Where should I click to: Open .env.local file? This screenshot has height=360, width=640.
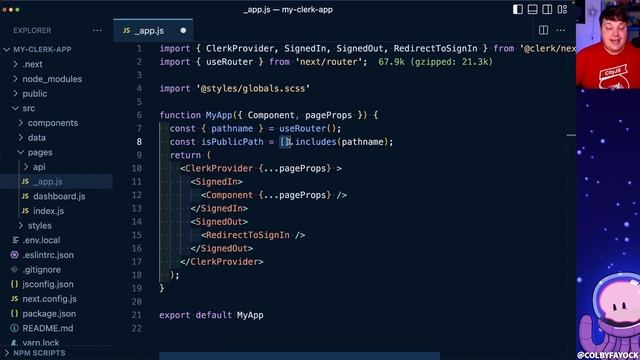tap(41, 240)
